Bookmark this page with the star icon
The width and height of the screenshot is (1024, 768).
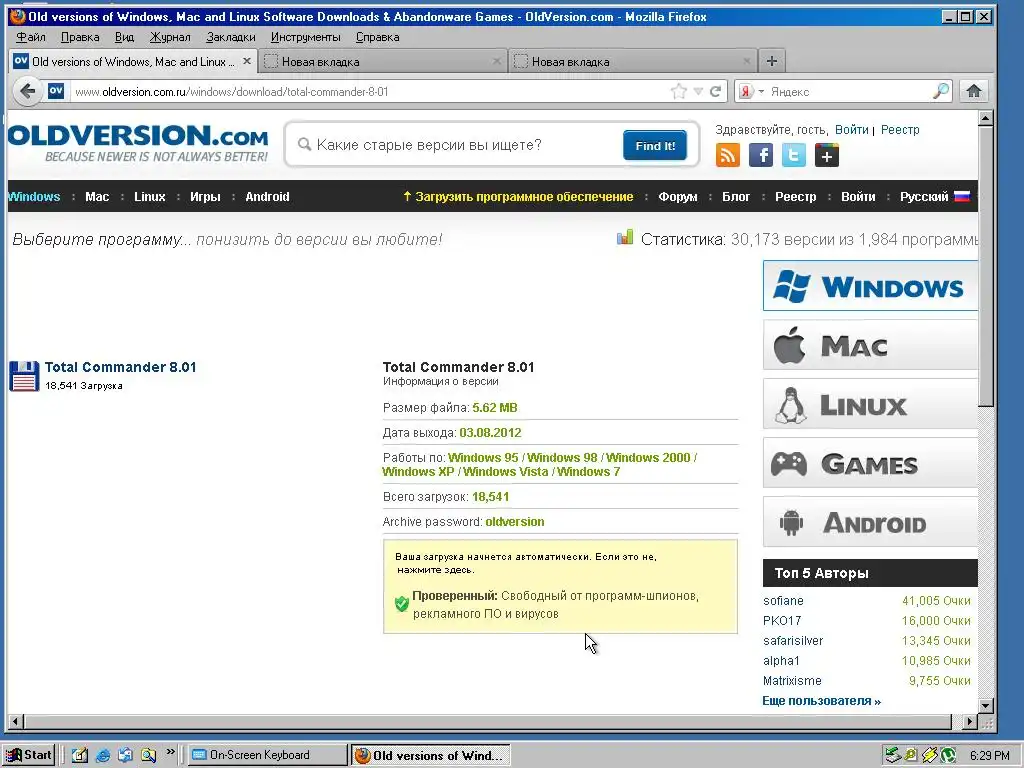(679, 91)
